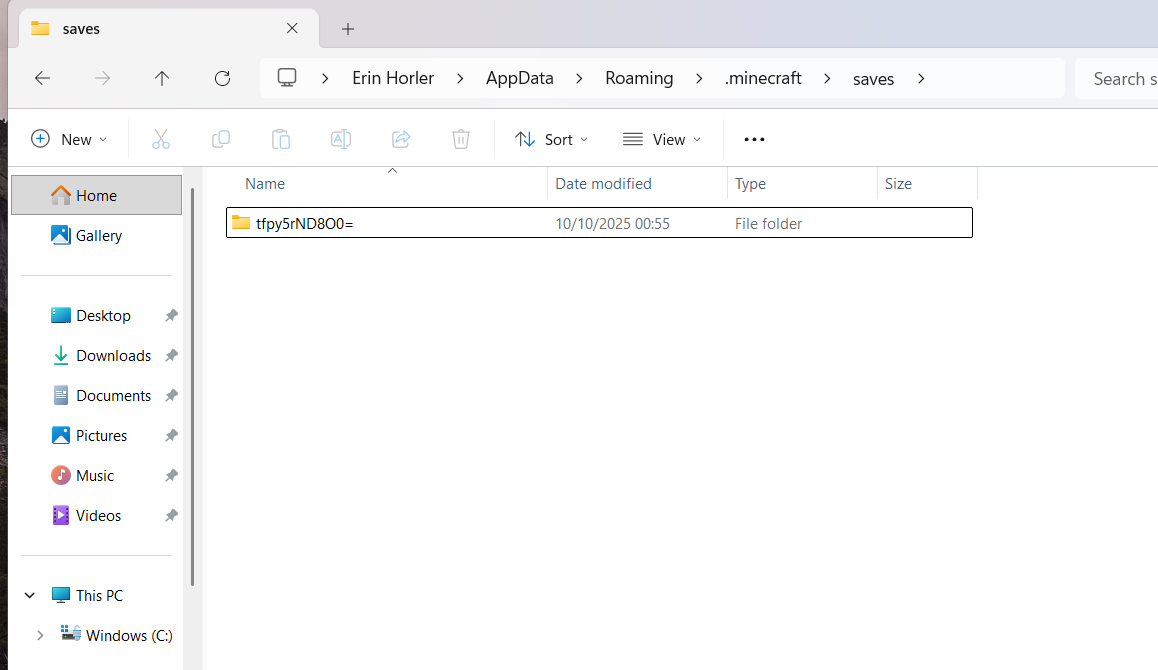Open Downloads in the navigation pane
The height and width of the screenshot is (670, 1158).
point(113,355)
